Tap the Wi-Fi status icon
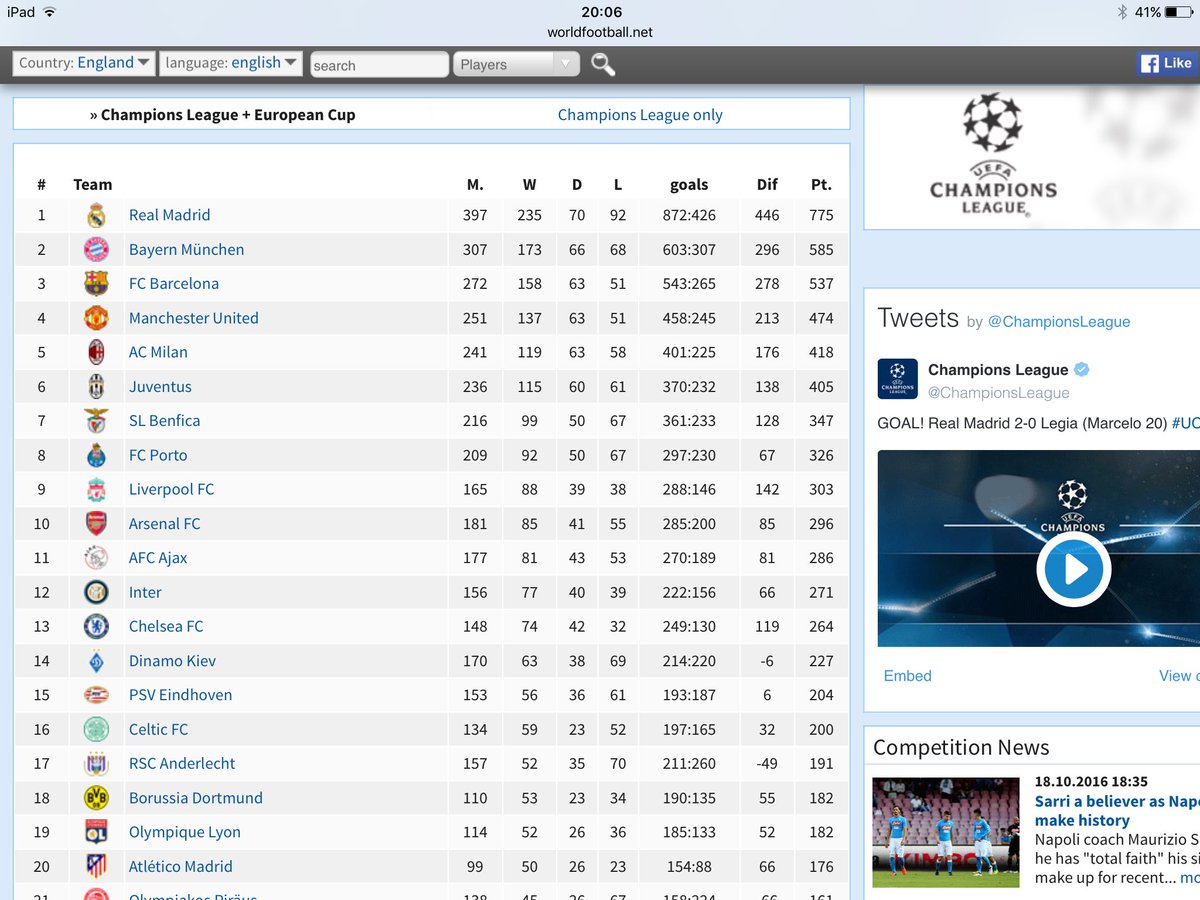 (50, 12)
